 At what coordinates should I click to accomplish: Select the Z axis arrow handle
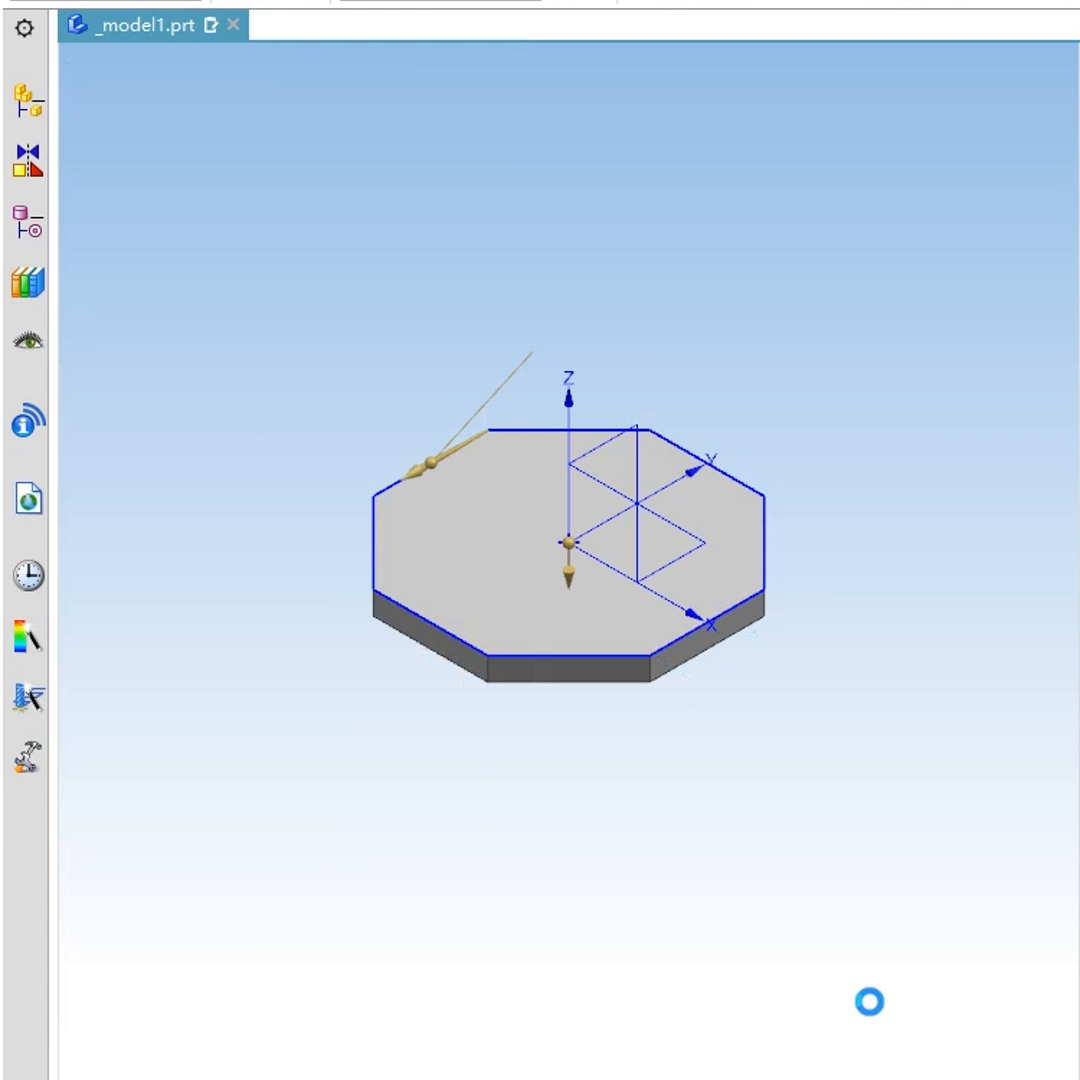[x=568, y=398]
